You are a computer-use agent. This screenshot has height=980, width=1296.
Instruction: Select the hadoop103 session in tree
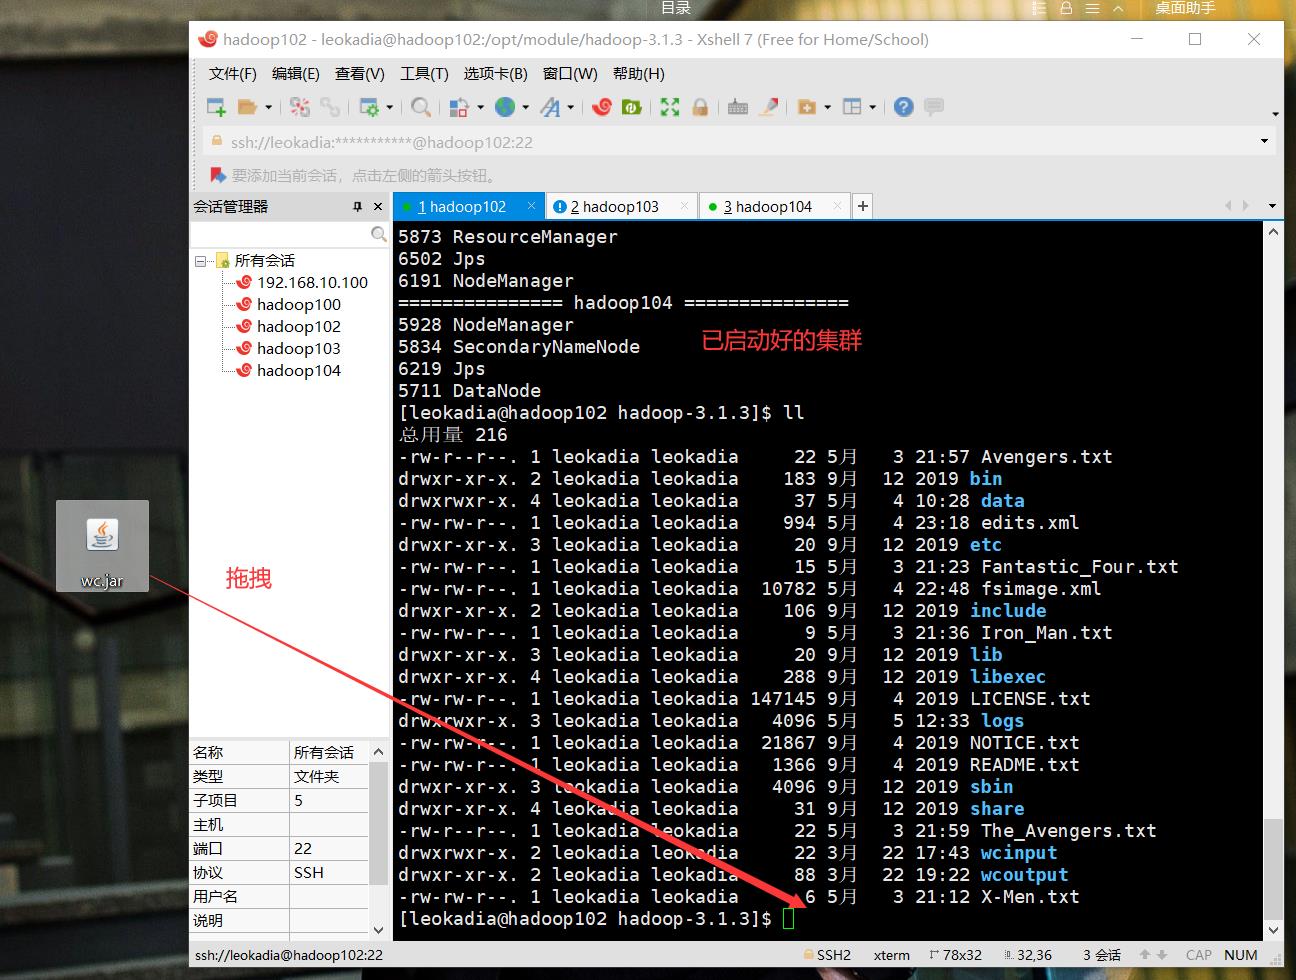tap(298, 349)
